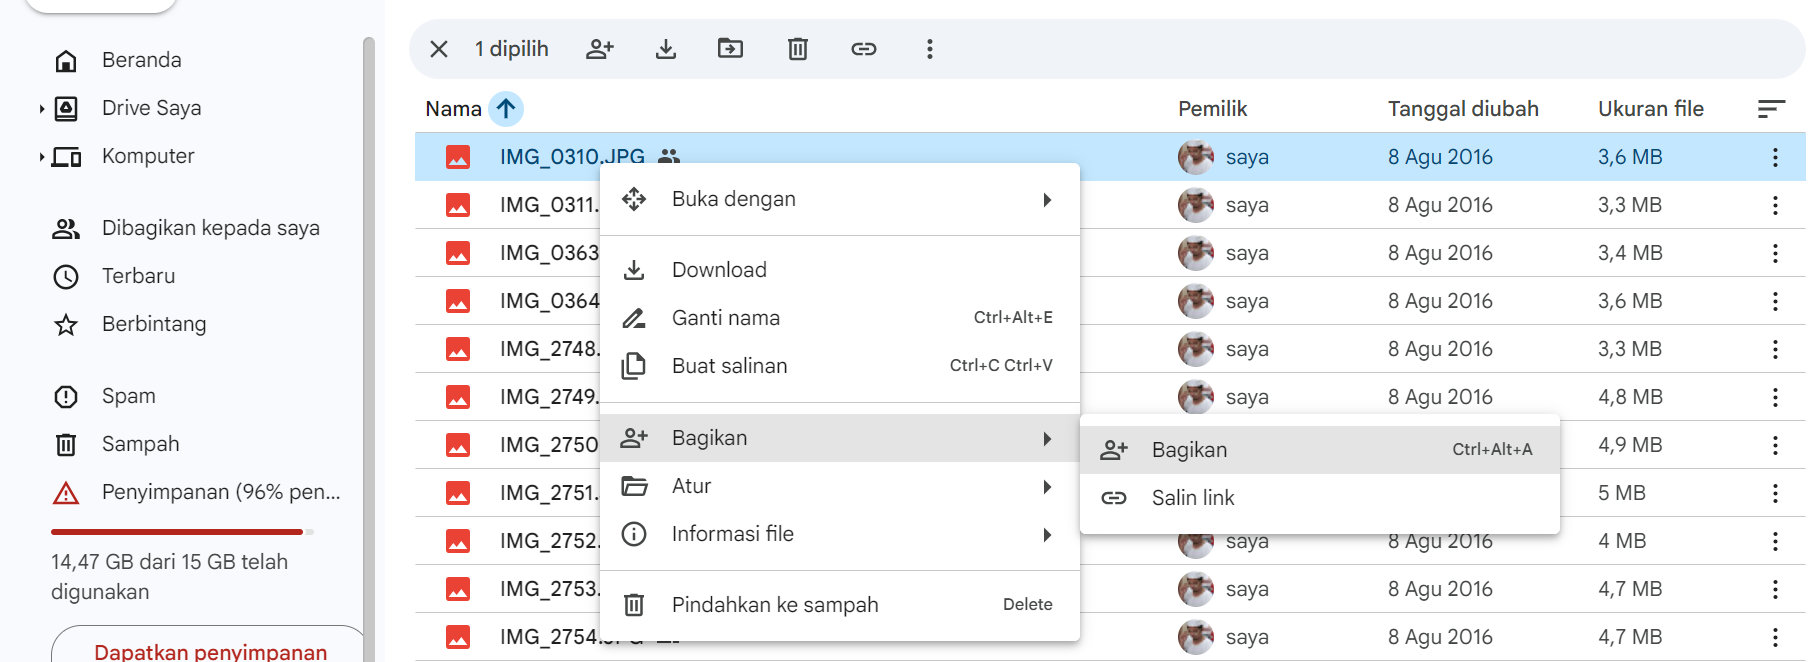Click the Dapatkan penyimpanan button
Image resolution: width=1817 pixels, height=662 pixels.
click(x=210, y=650)
